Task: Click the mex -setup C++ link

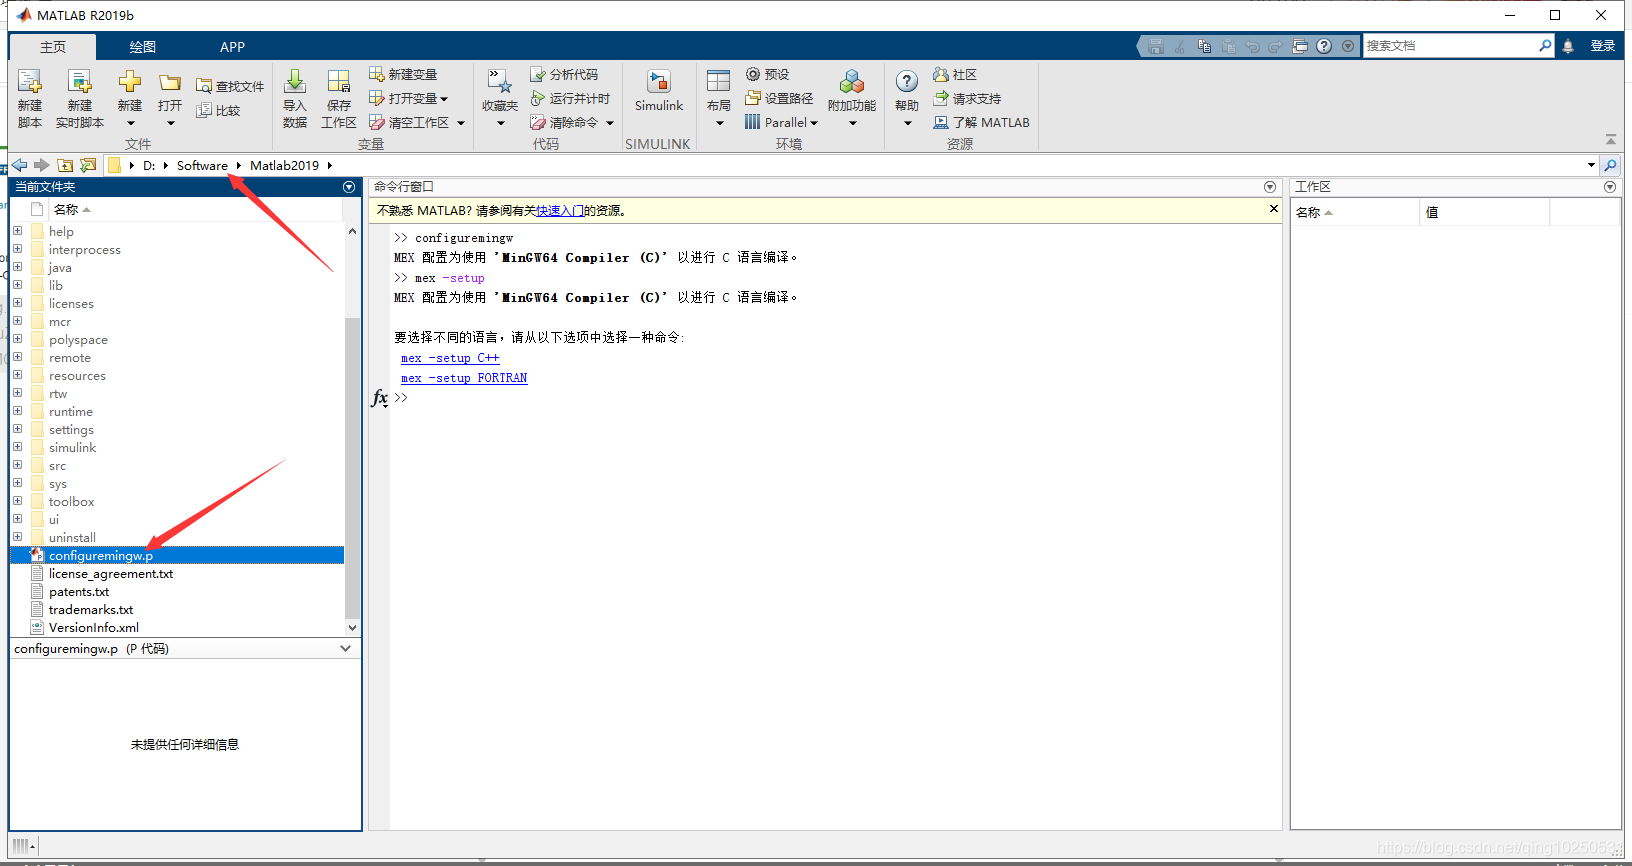Action: [x=450, y=358]
